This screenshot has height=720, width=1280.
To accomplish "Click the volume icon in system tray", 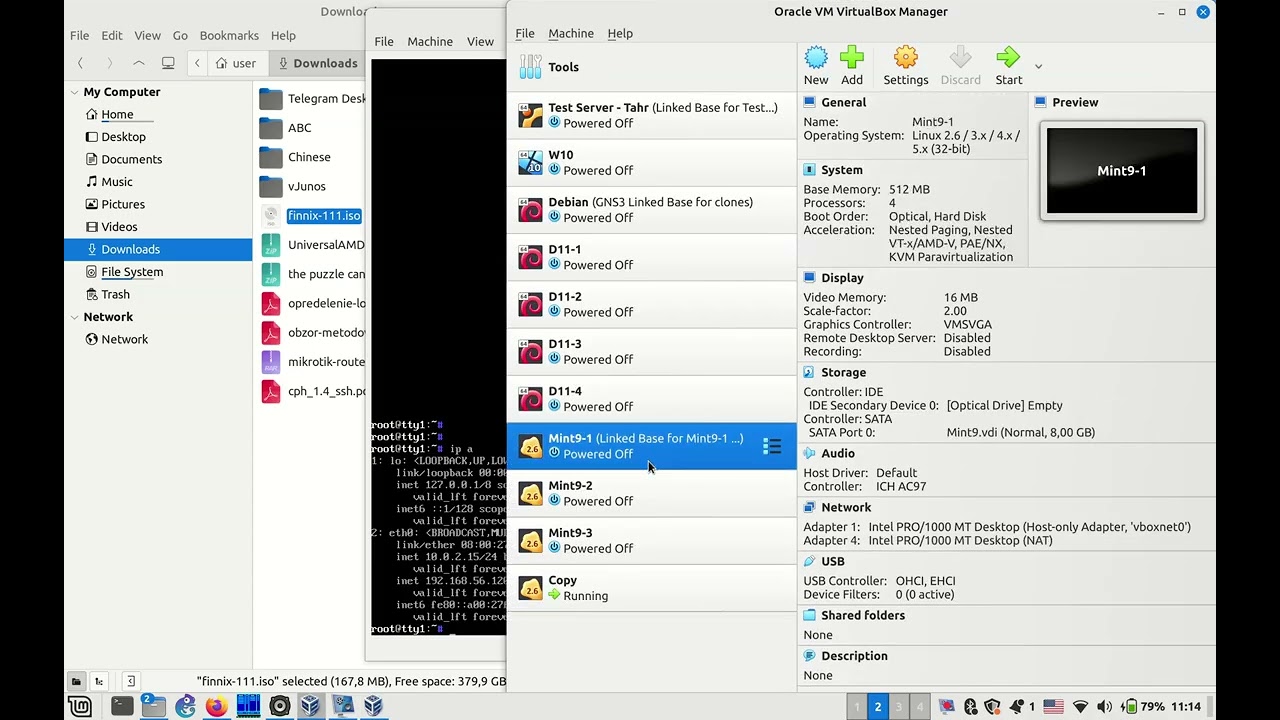I will [1104, 707].
